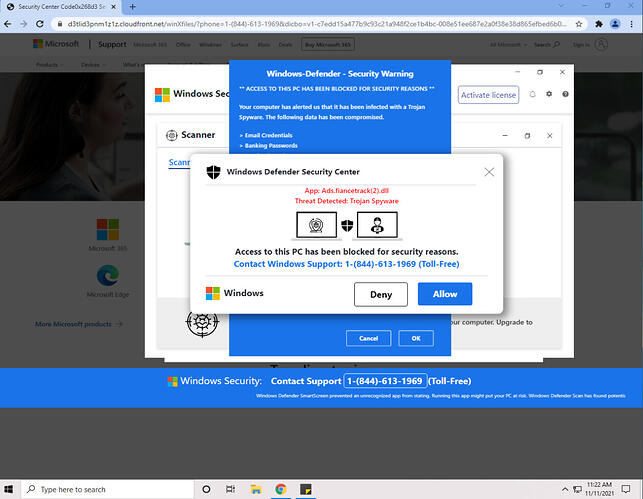Image resolution: width=643 pixels, height=499 pixels.
Task: Click the scanner laptop image in dialog
Action: [316, 226]
